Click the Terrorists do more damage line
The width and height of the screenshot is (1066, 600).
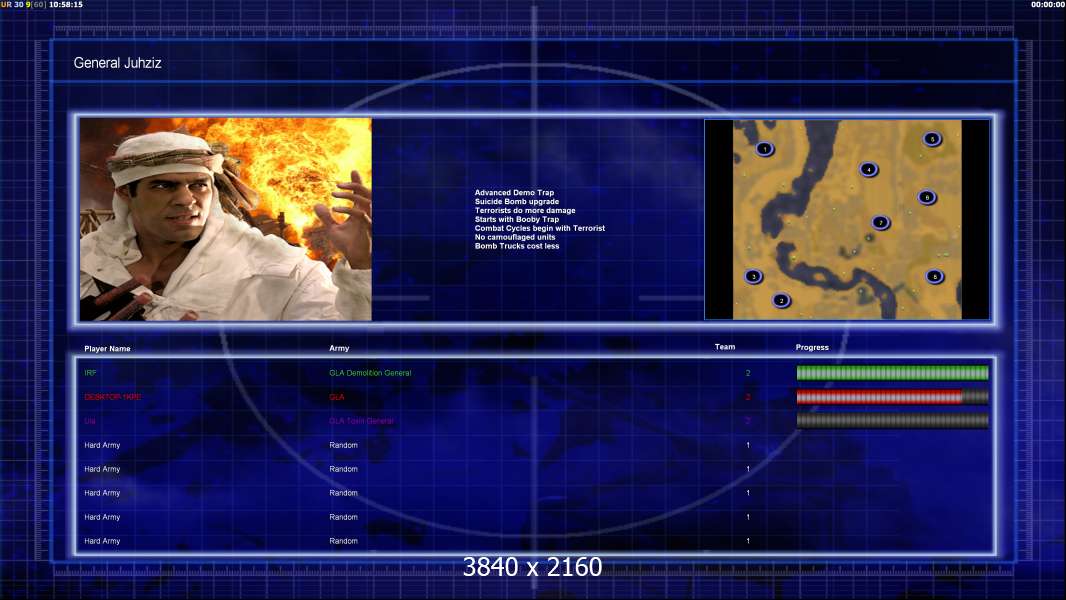point(525,210)
